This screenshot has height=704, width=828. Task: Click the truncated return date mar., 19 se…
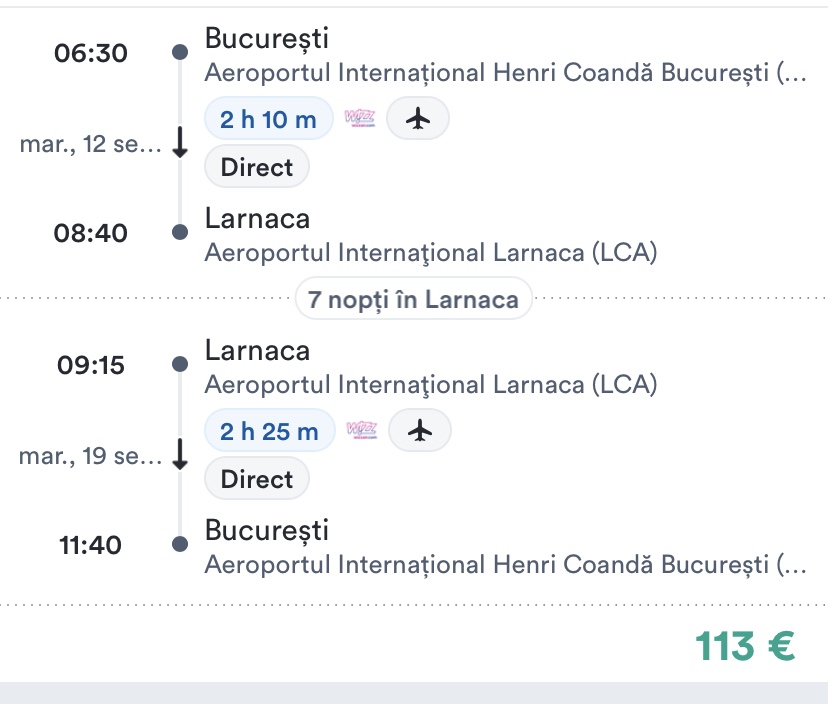(90, 457)
